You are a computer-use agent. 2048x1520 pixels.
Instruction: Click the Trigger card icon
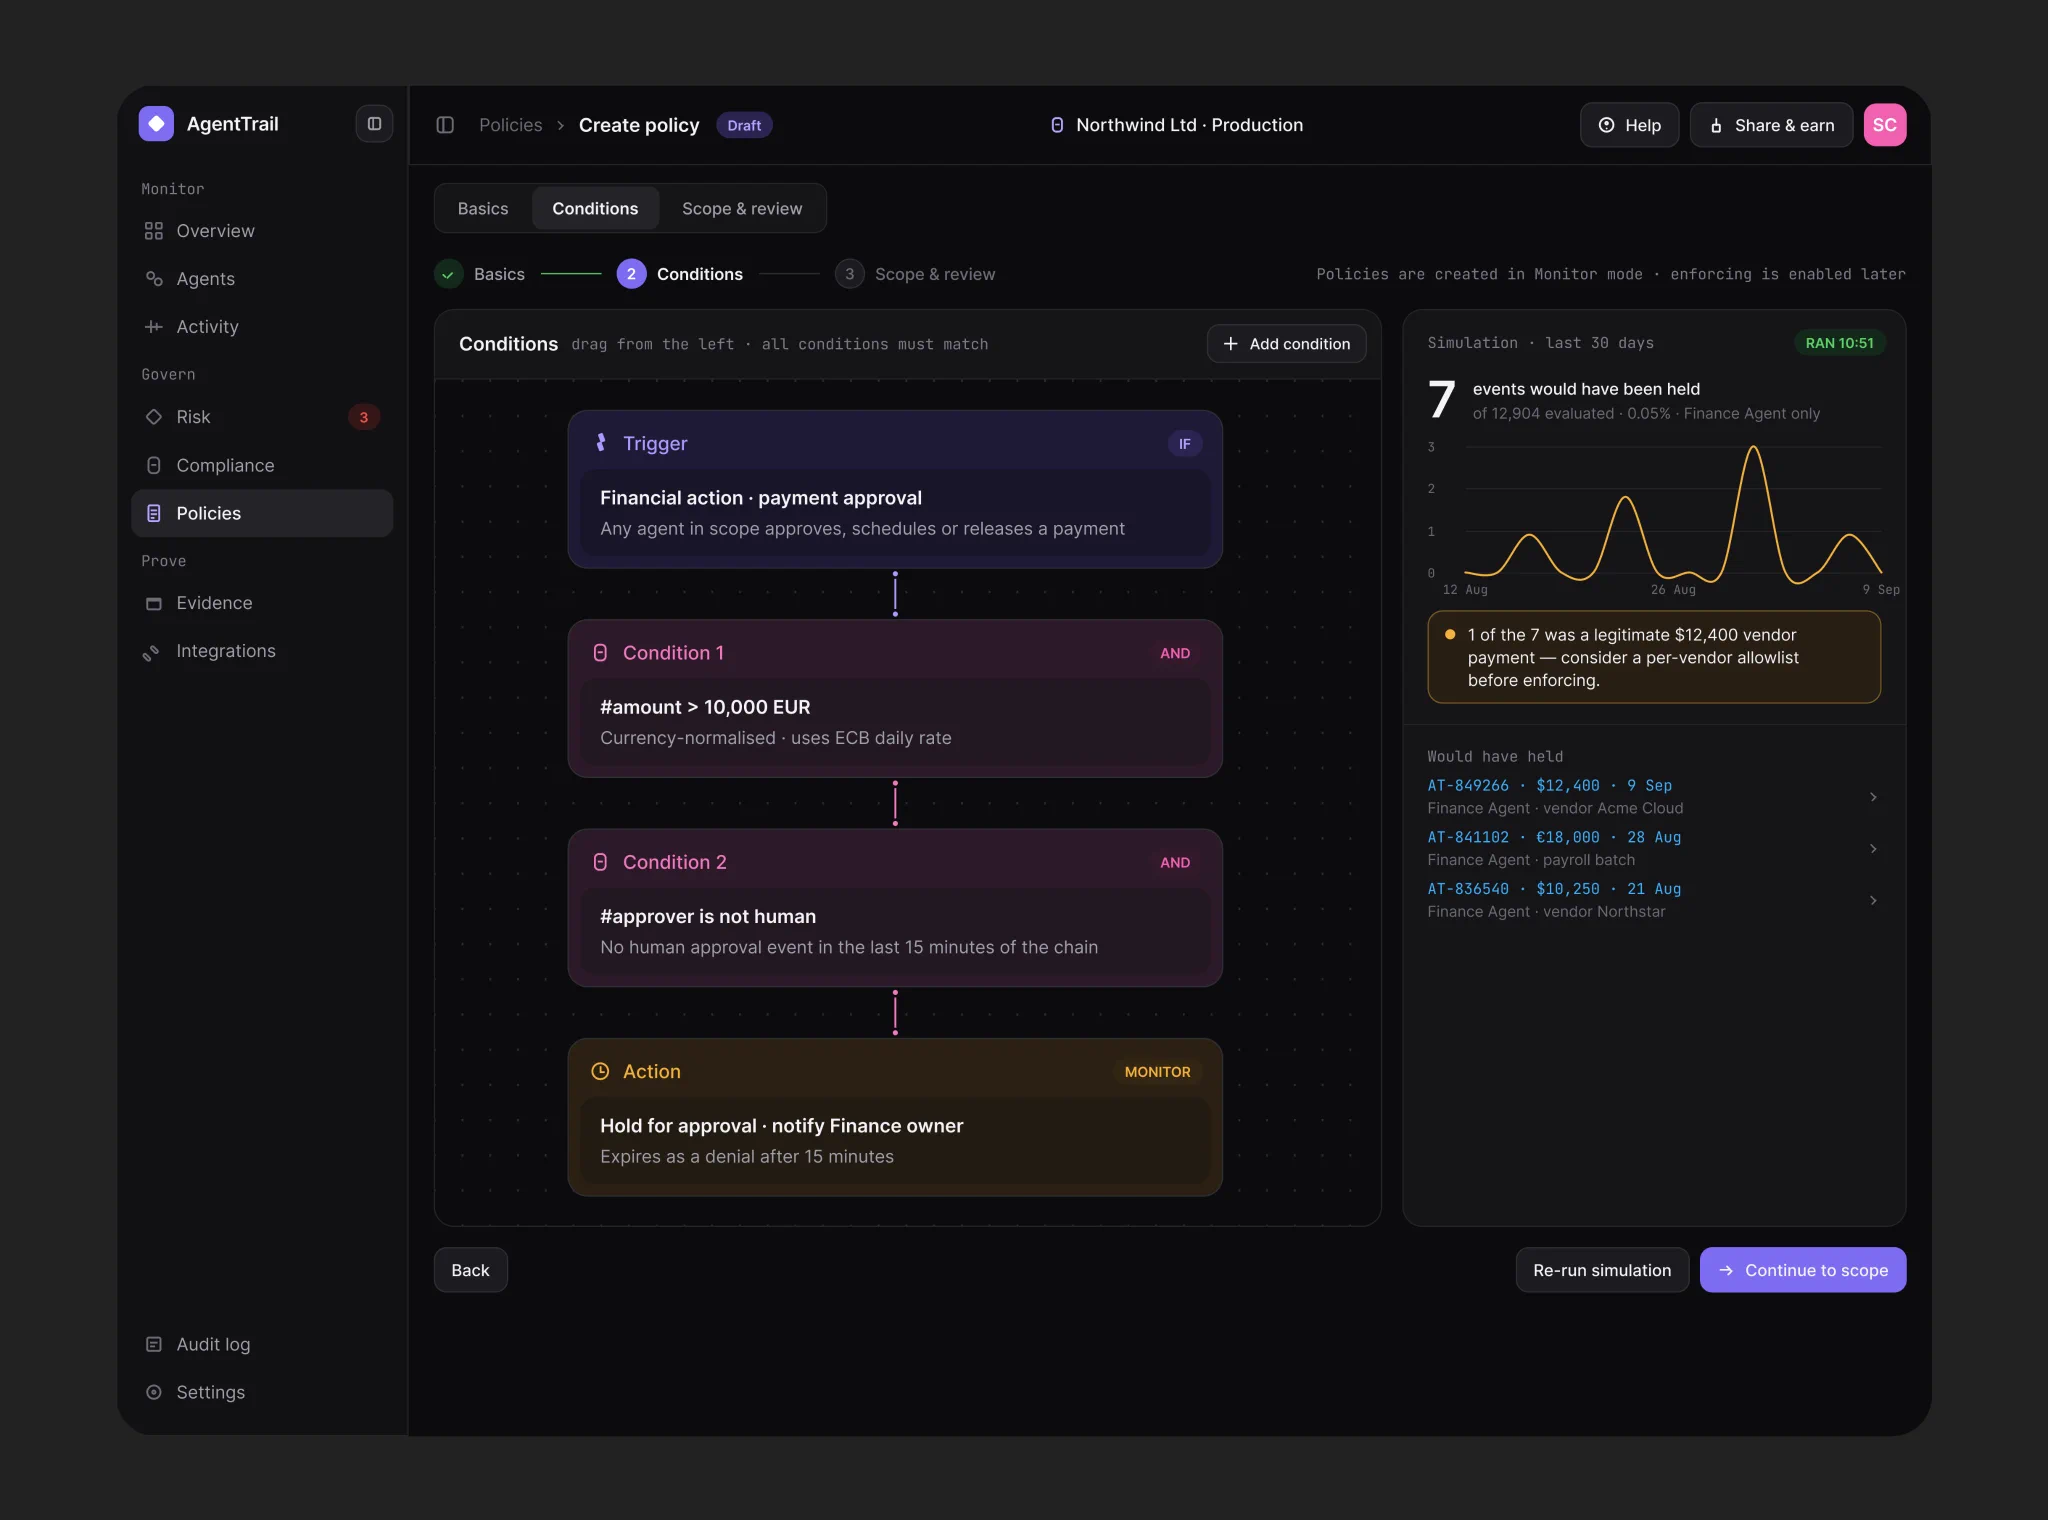[x=601, y=443]
